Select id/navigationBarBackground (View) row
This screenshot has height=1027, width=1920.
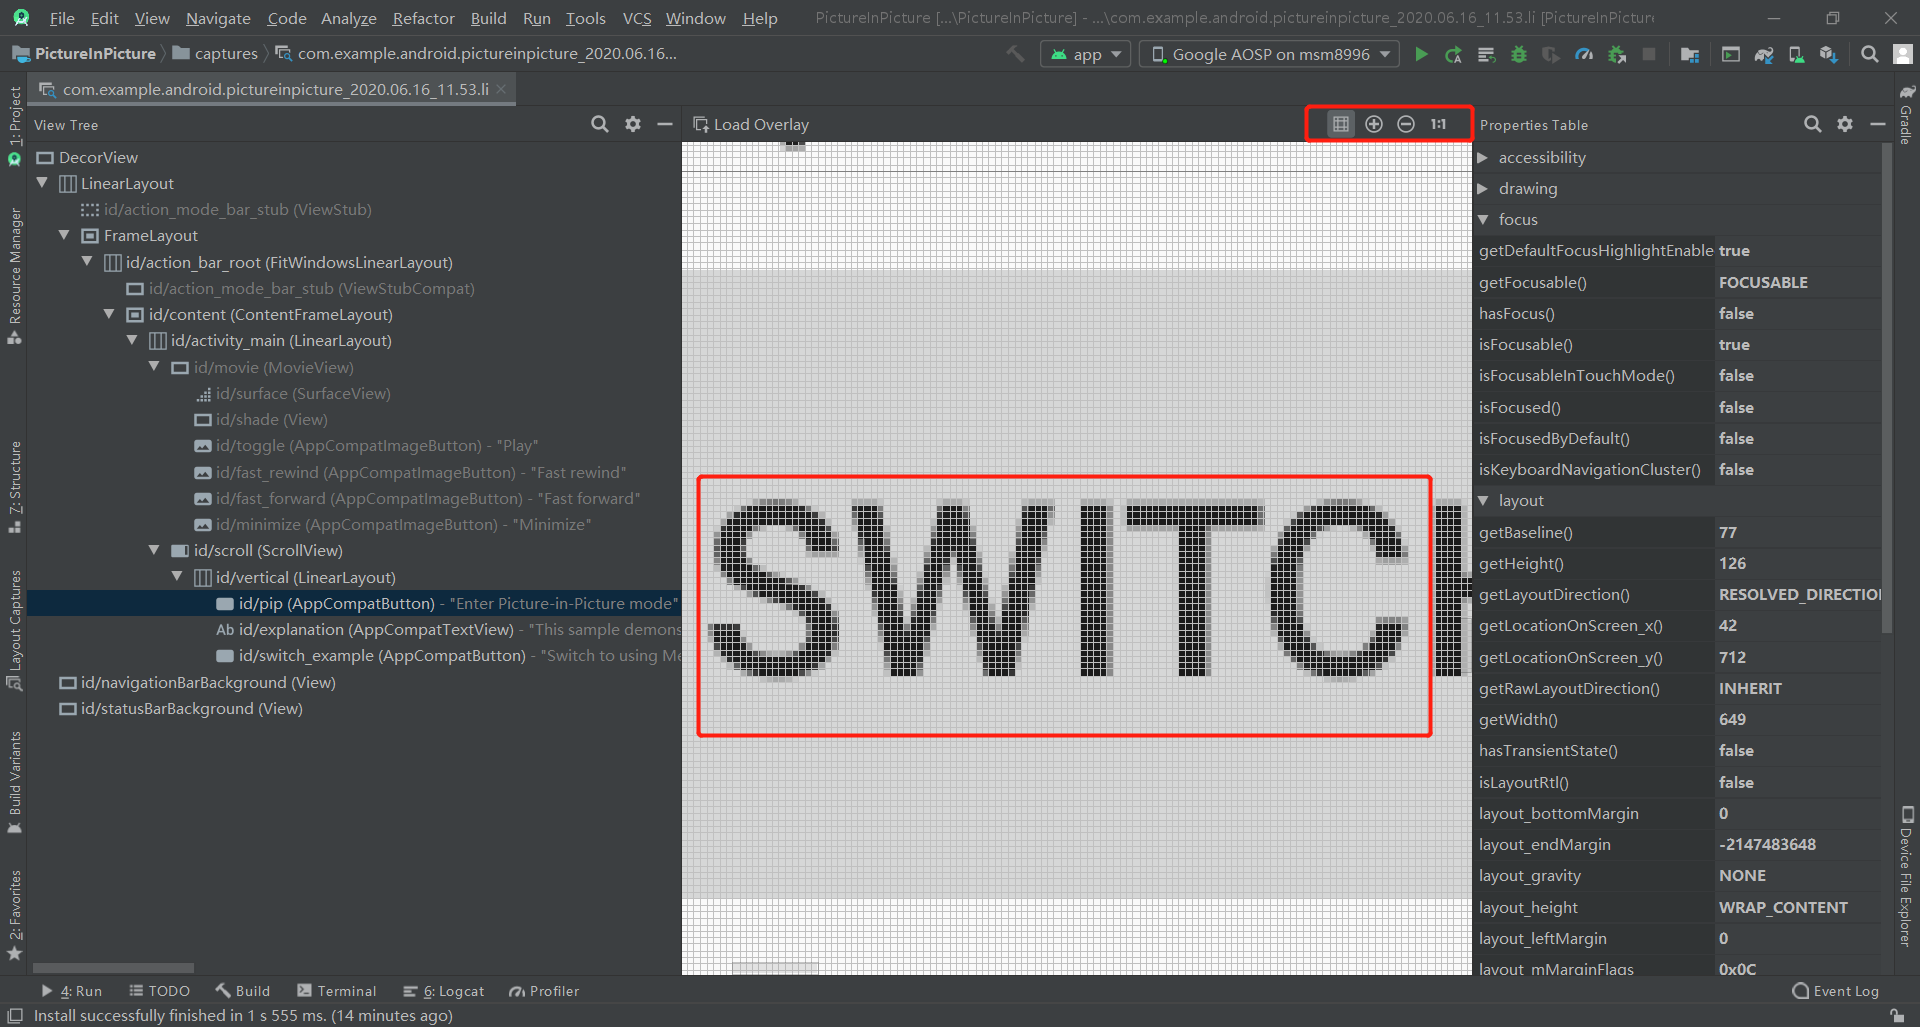(197, 682)
